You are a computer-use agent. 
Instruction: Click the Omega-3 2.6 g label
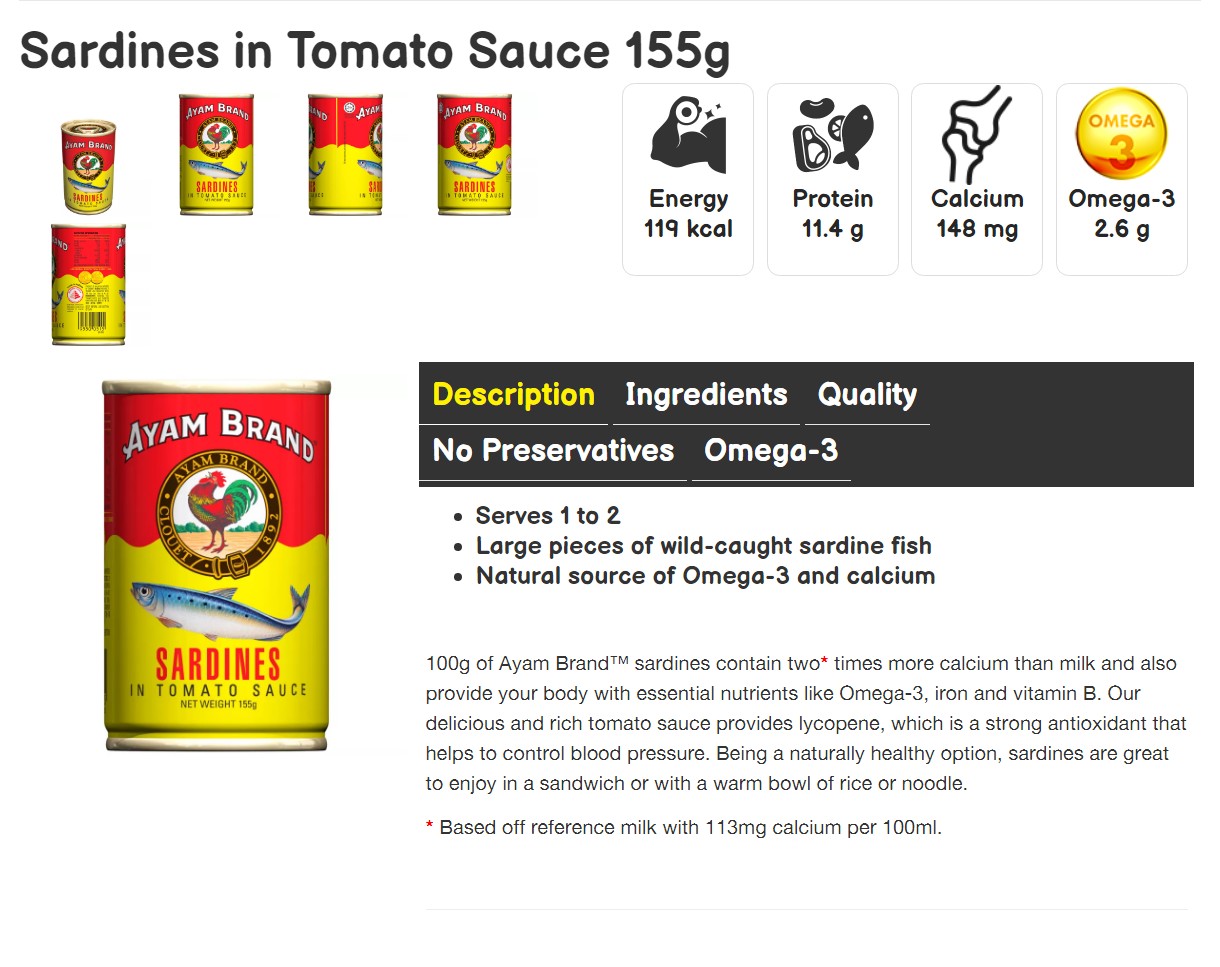(x=1121, y=214)
